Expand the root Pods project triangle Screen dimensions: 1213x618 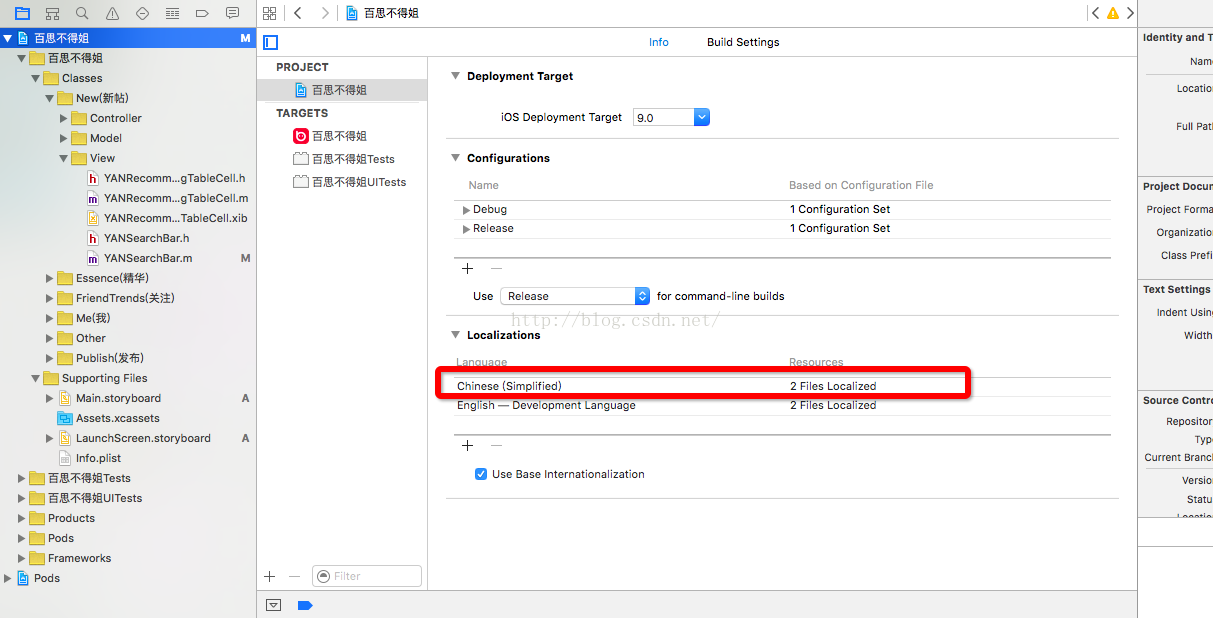[x=8, y=578]
